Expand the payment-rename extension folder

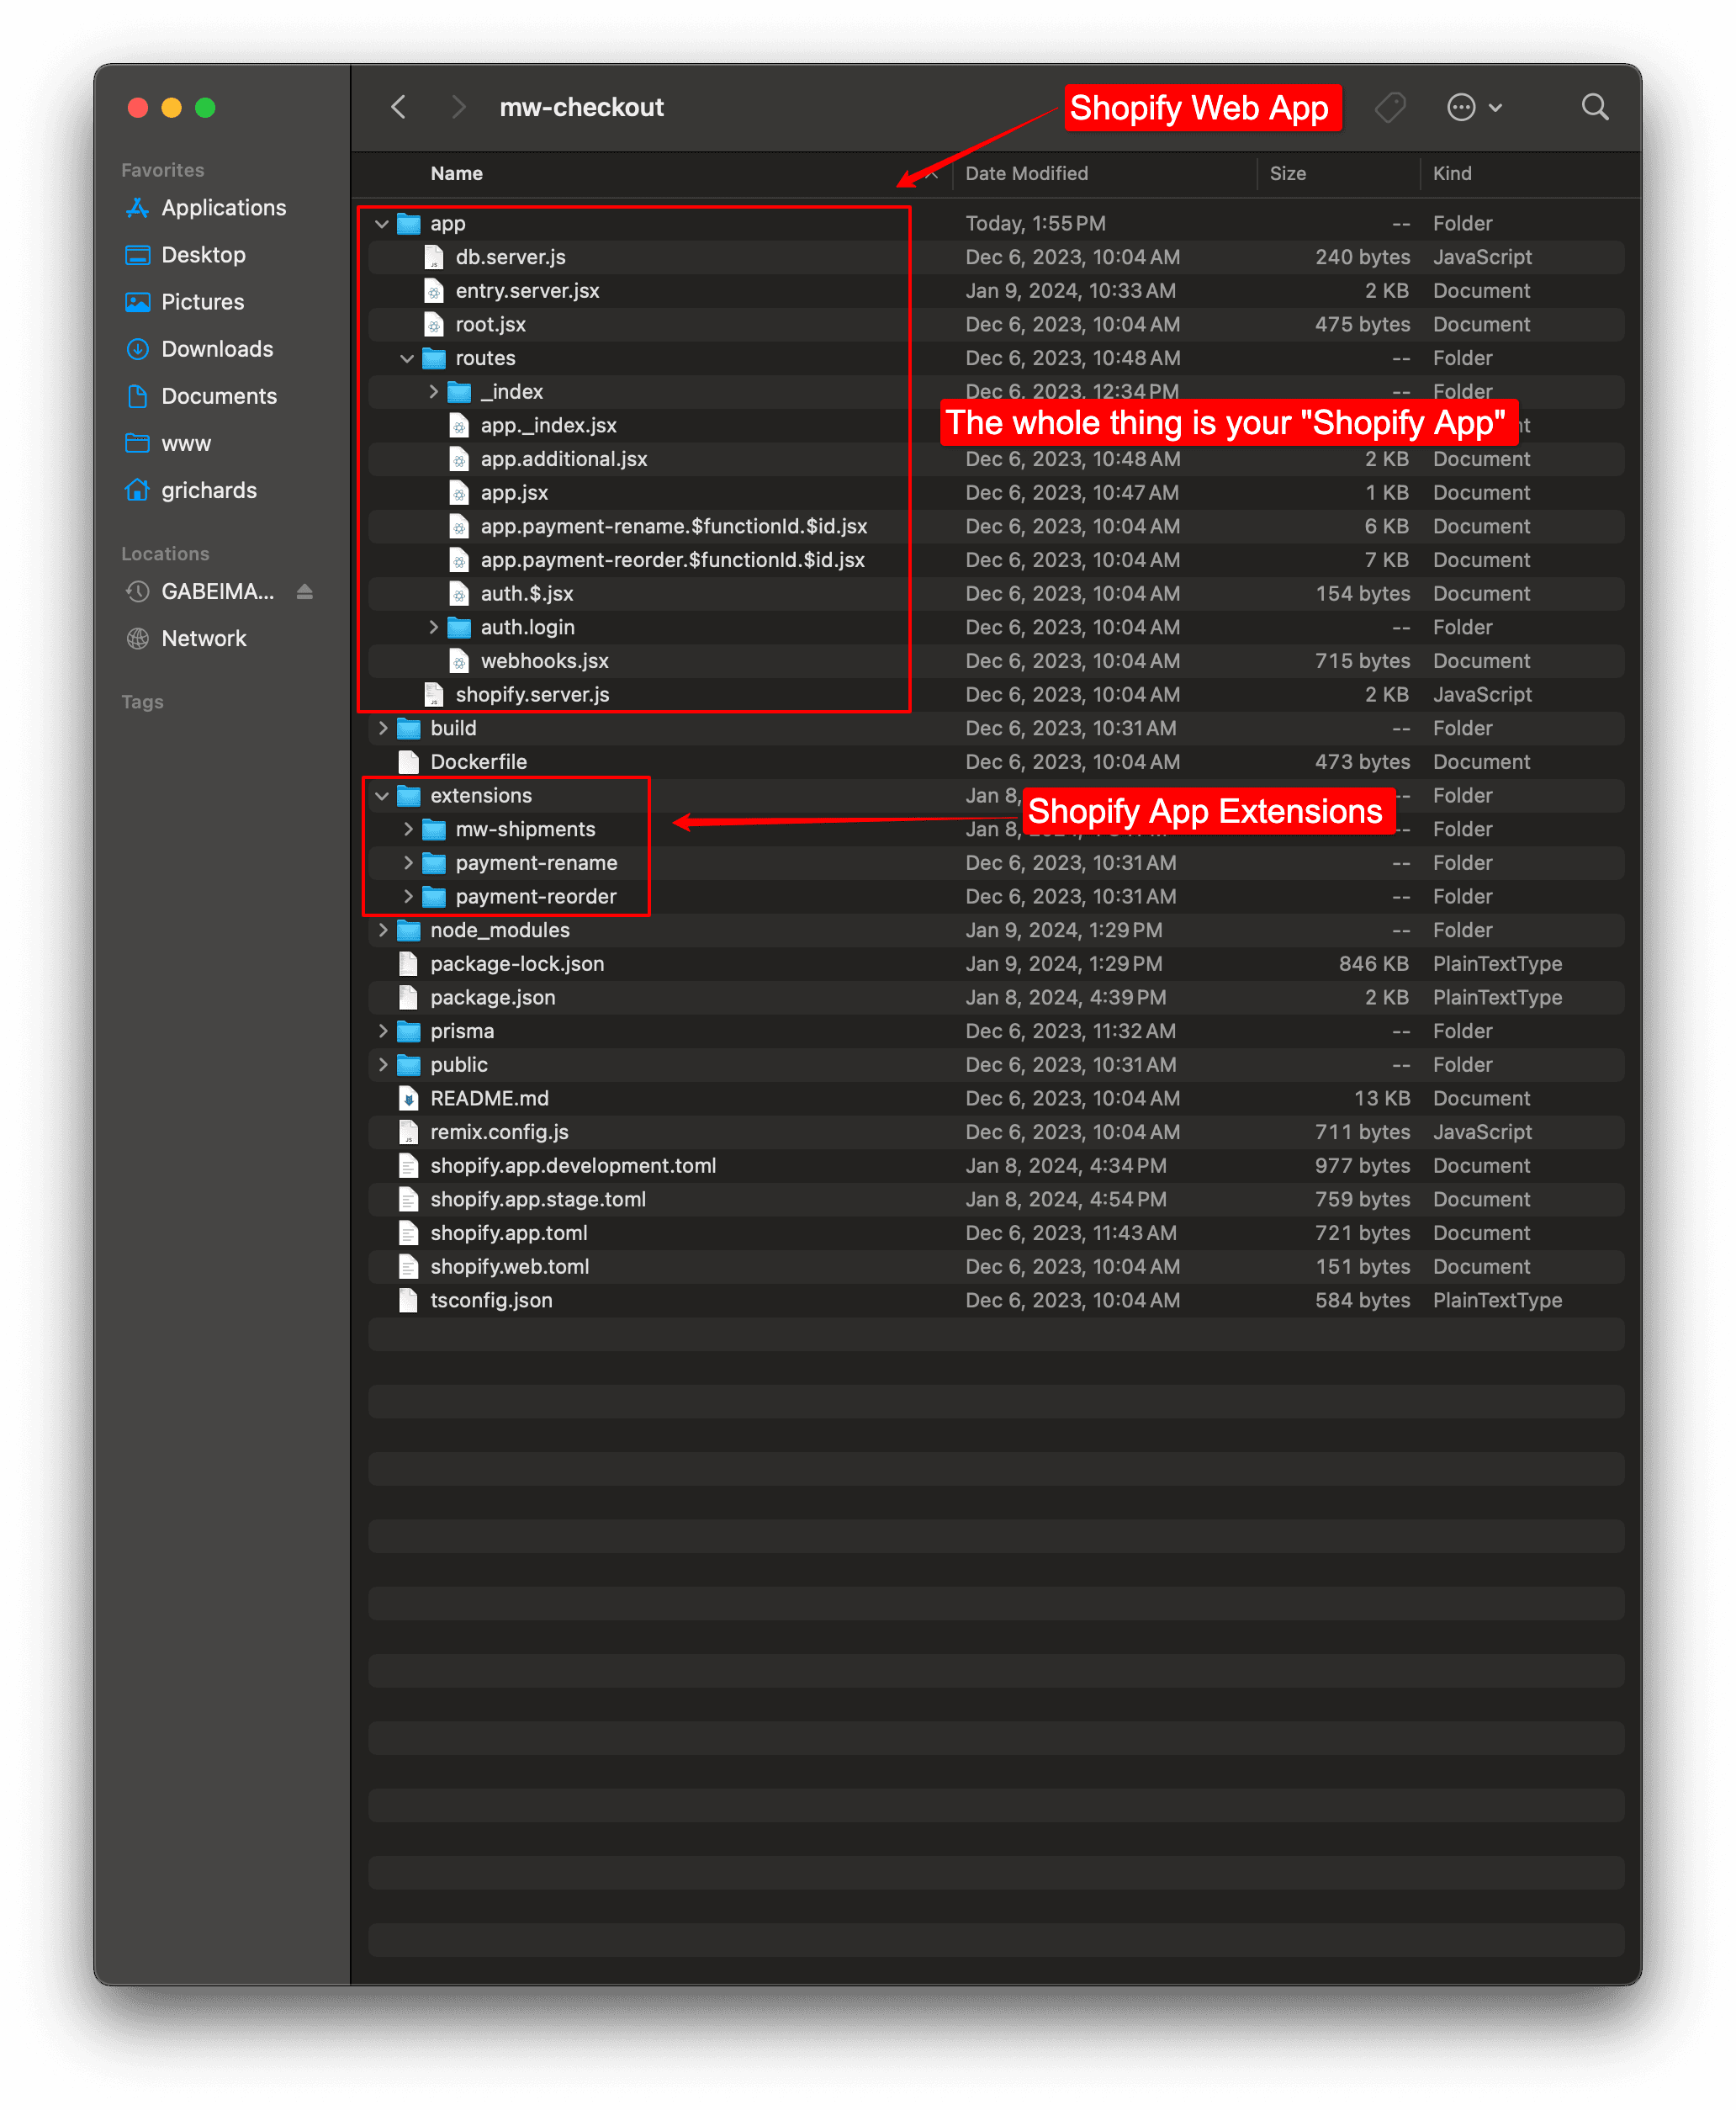(407, 863)
